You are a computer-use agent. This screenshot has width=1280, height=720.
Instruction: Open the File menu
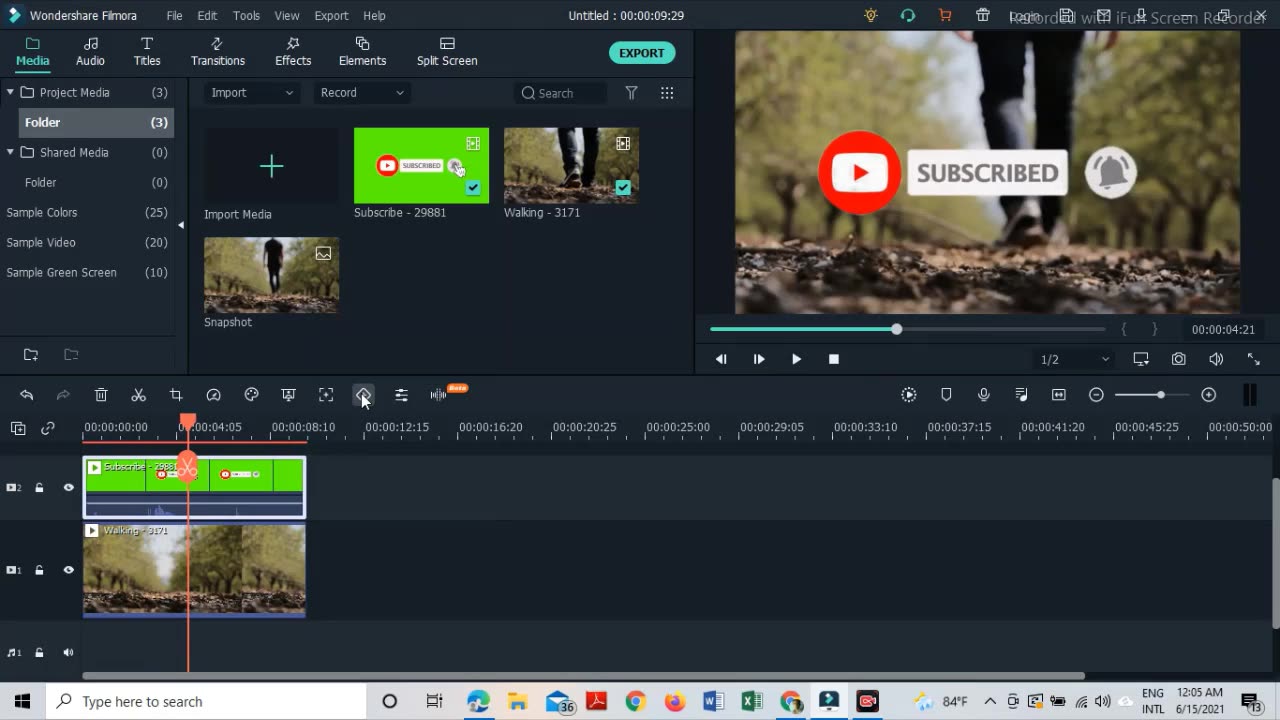[x=174, y=16]
